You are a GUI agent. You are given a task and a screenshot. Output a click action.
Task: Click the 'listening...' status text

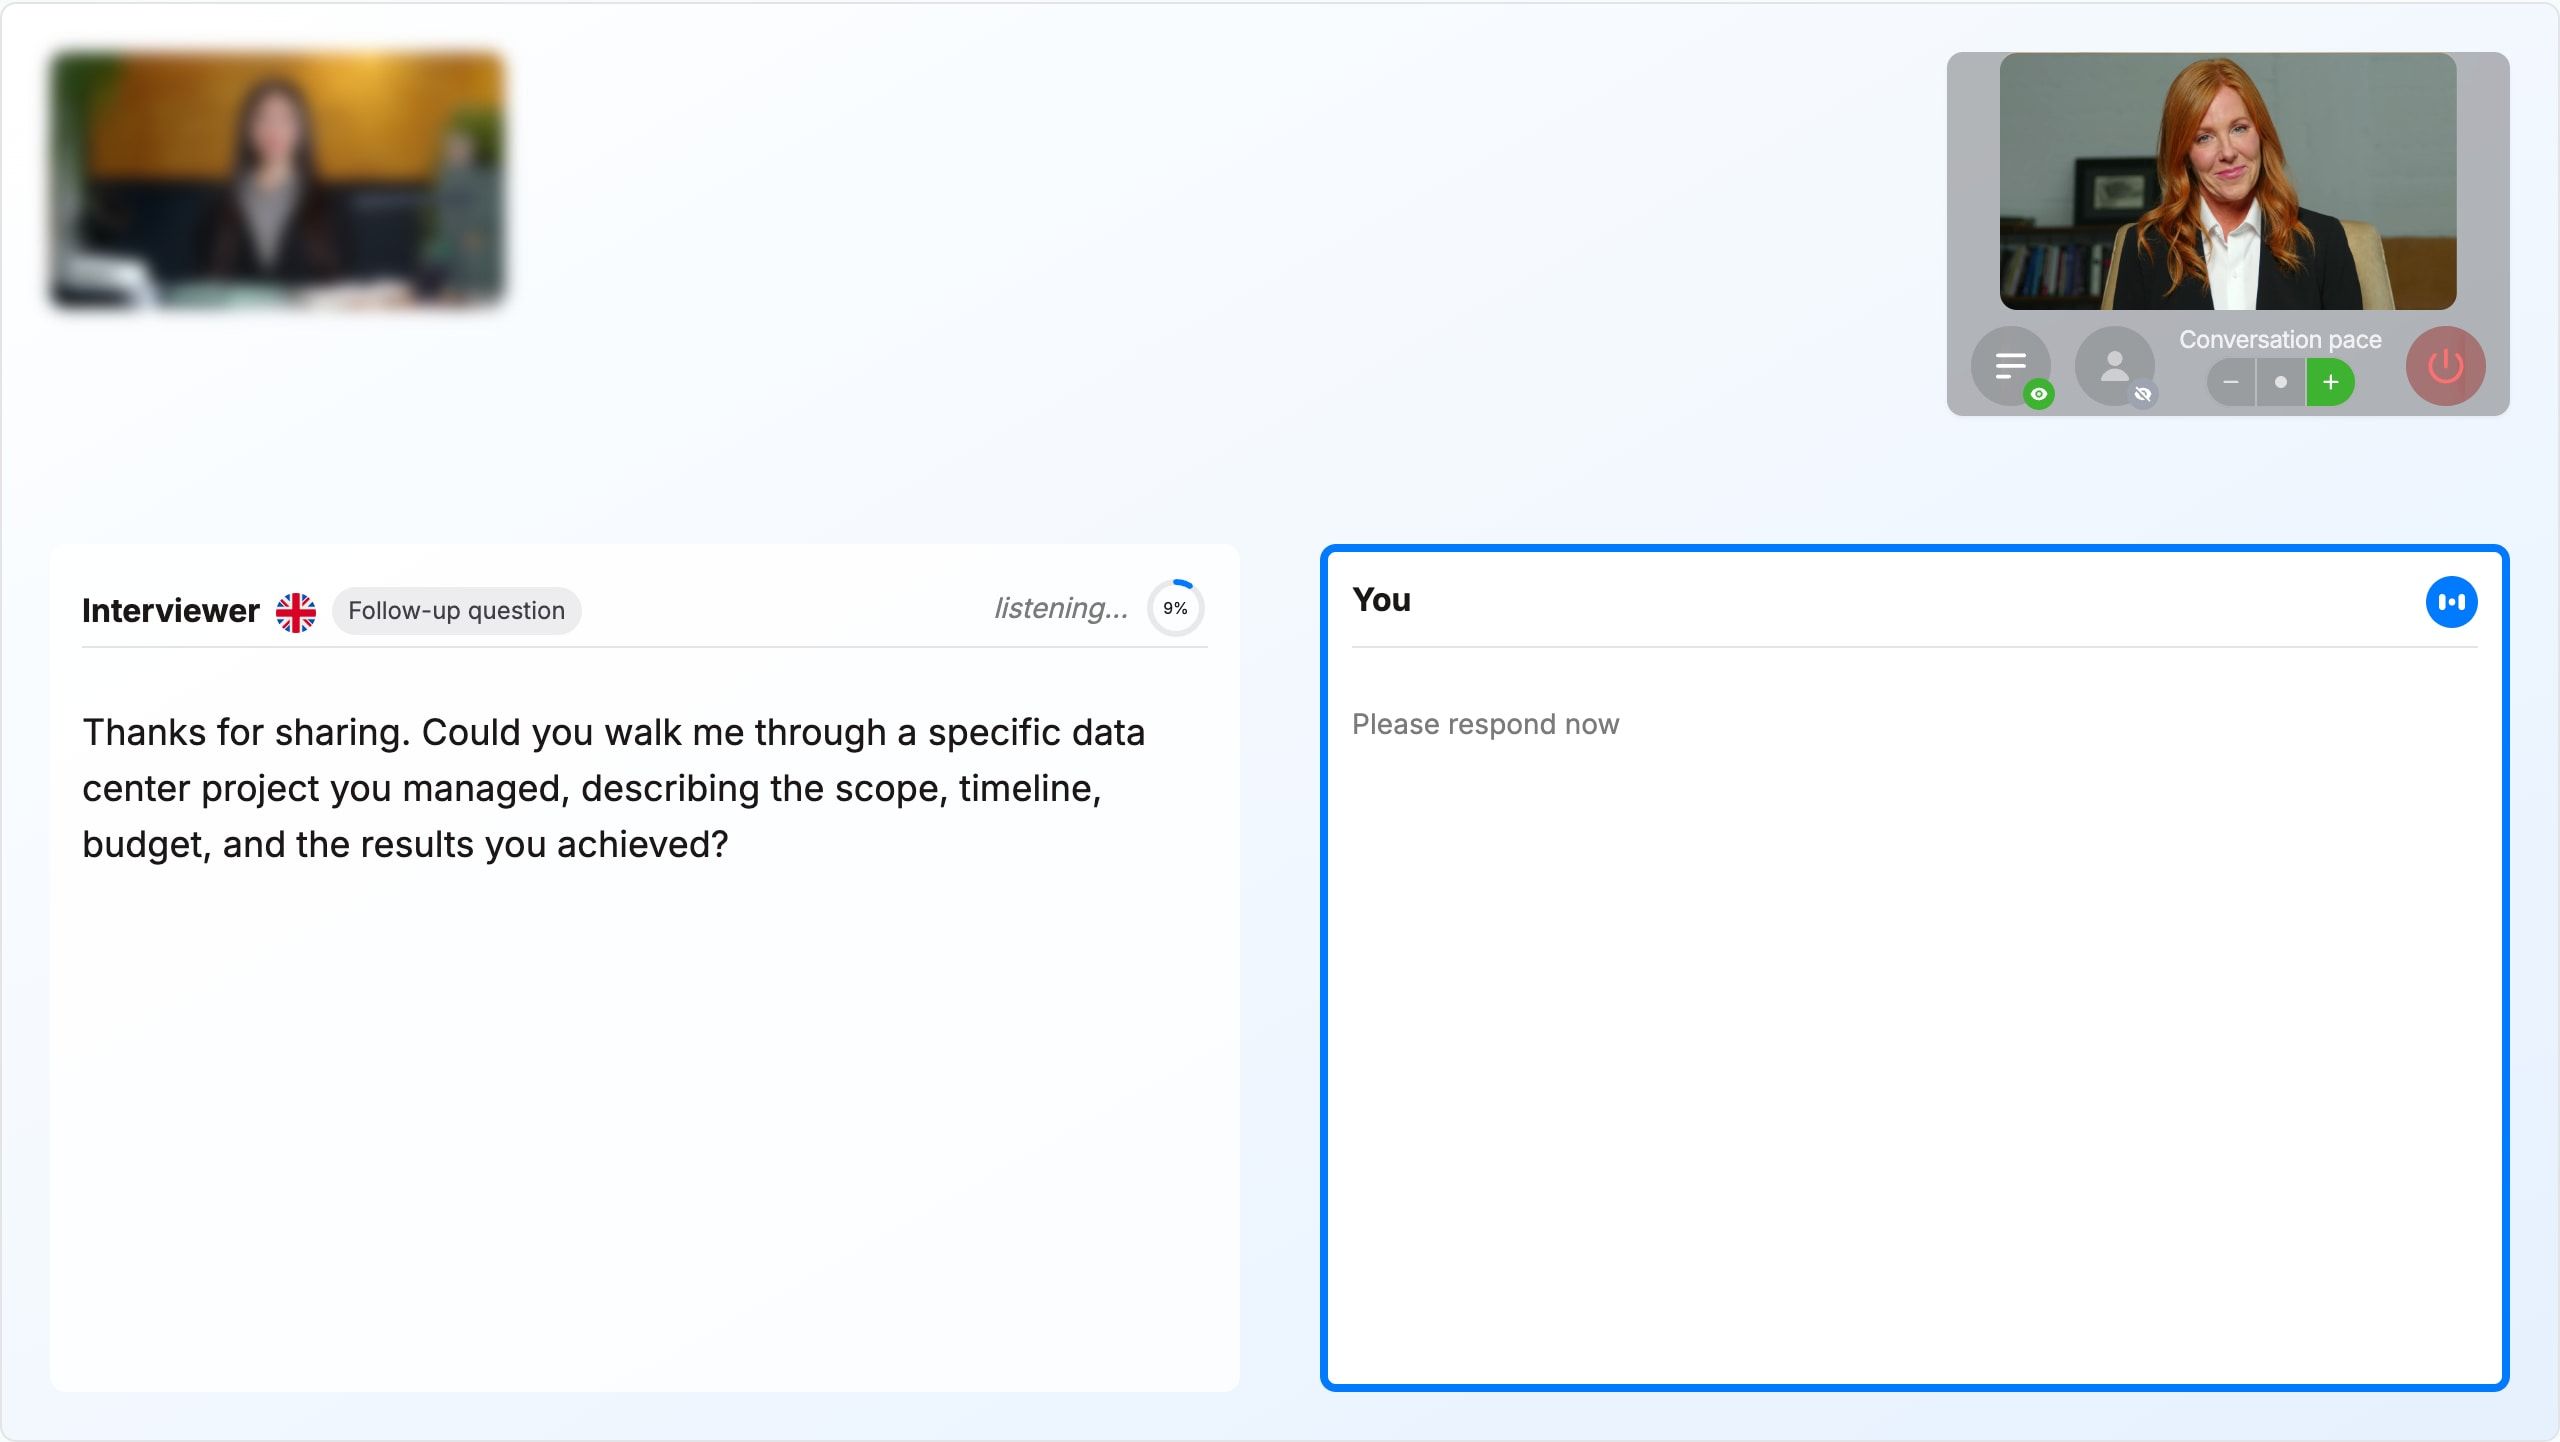tap(1061, 608)
